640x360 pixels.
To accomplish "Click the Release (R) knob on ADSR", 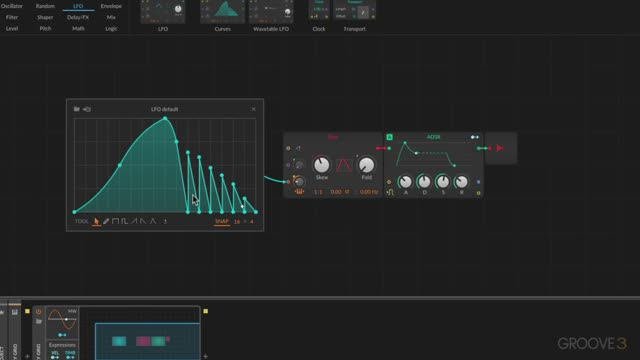I will point(461,182).
